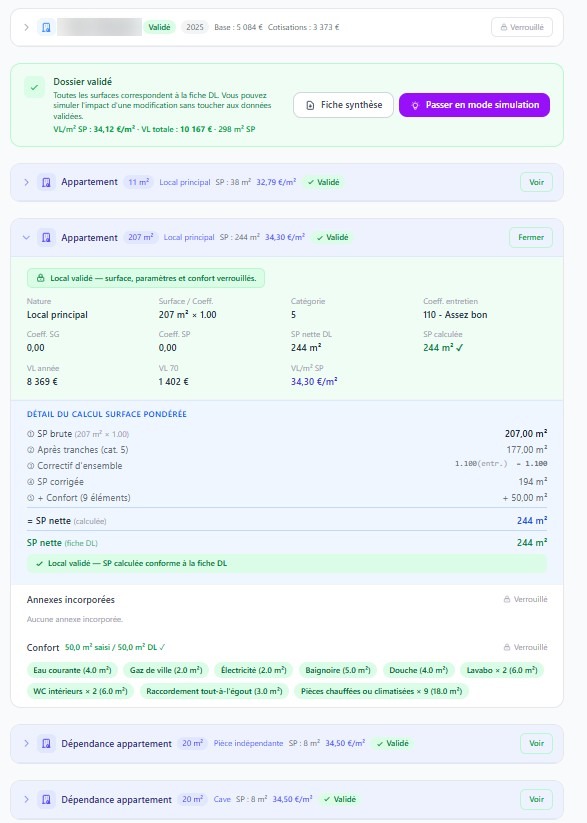Click the Pièces chauffées ou climatisées chip

(x=382, y=691)
